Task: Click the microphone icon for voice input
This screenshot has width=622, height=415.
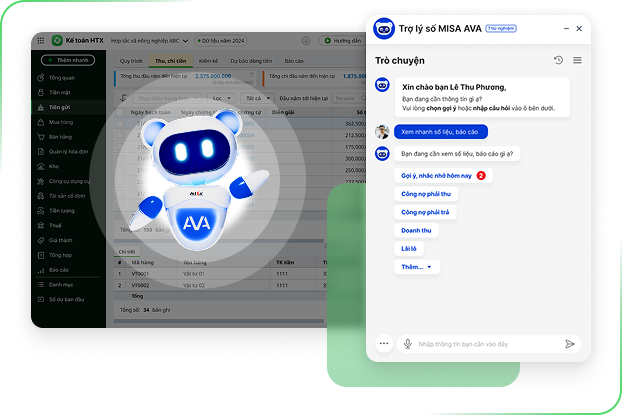Action: coord(407,344)
